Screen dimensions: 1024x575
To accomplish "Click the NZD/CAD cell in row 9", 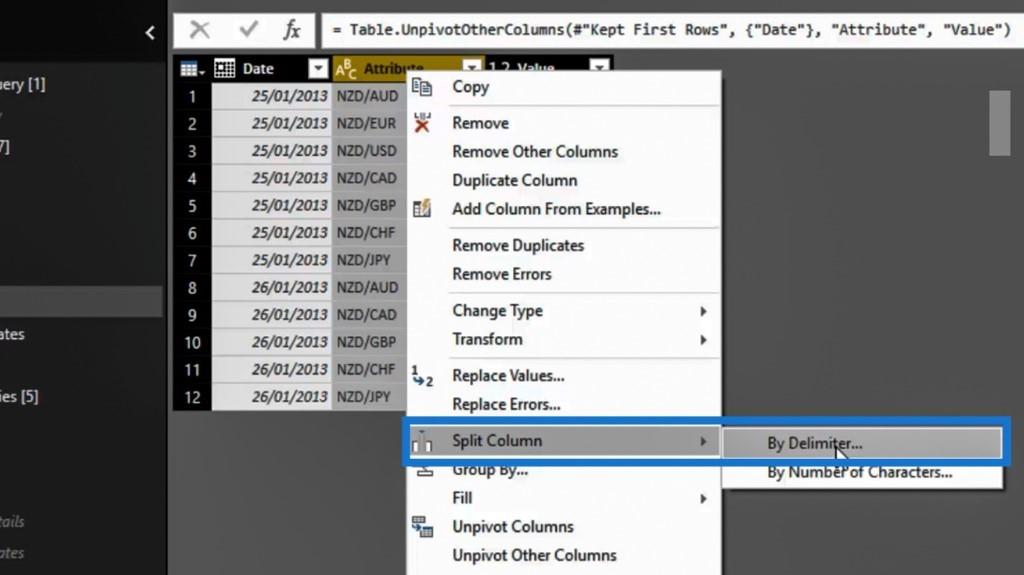I will [x=367, y=316].
